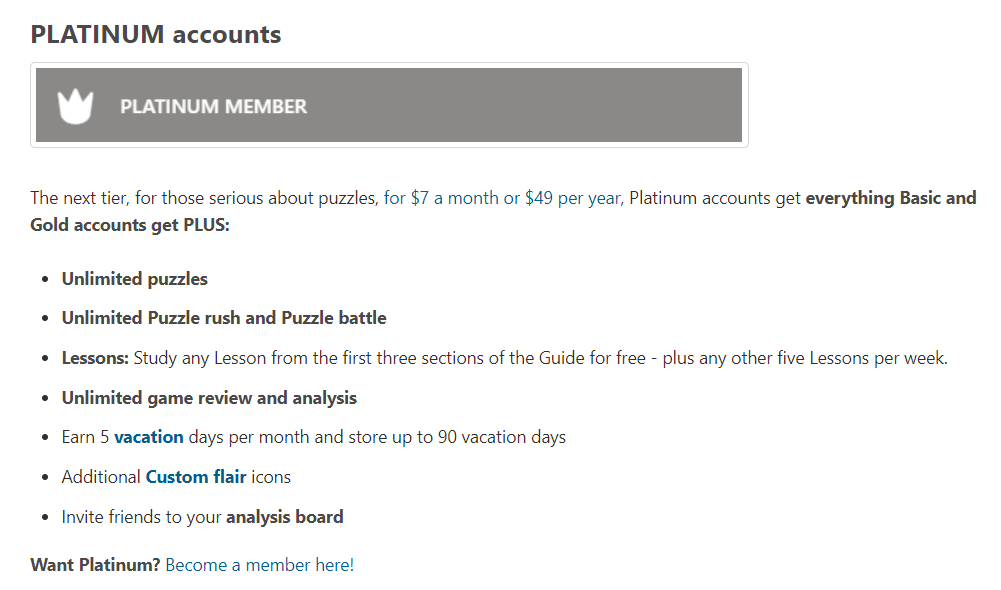Click the bold Lessons: label
This screenshot has height=590, width=1001.
(x=95, y=358)
